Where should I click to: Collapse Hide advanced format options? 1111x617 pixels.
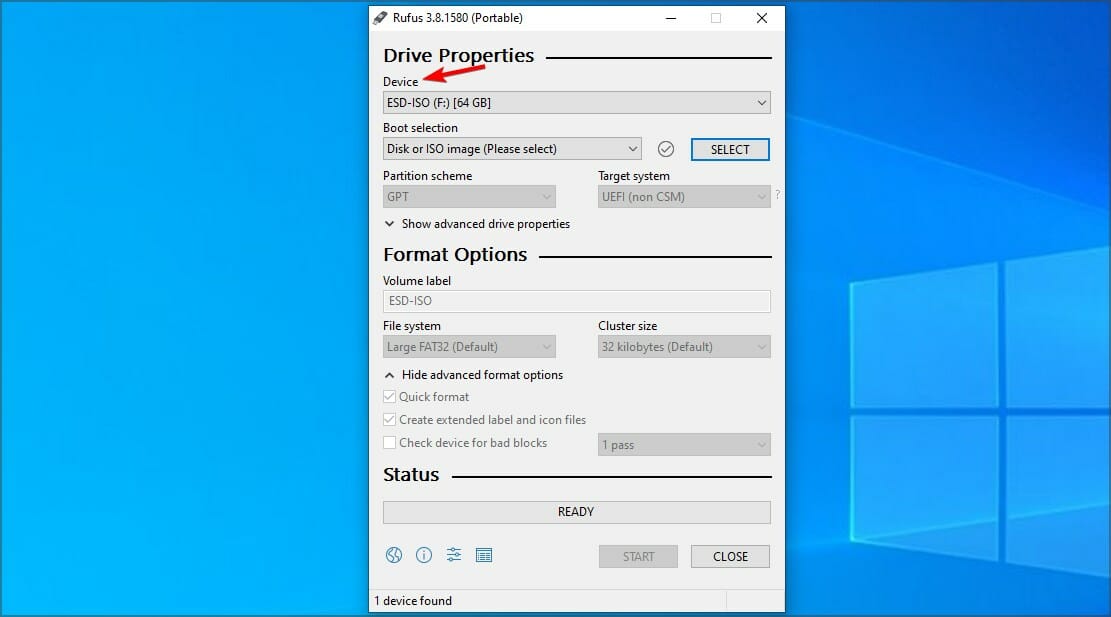(x=473, y=375)
